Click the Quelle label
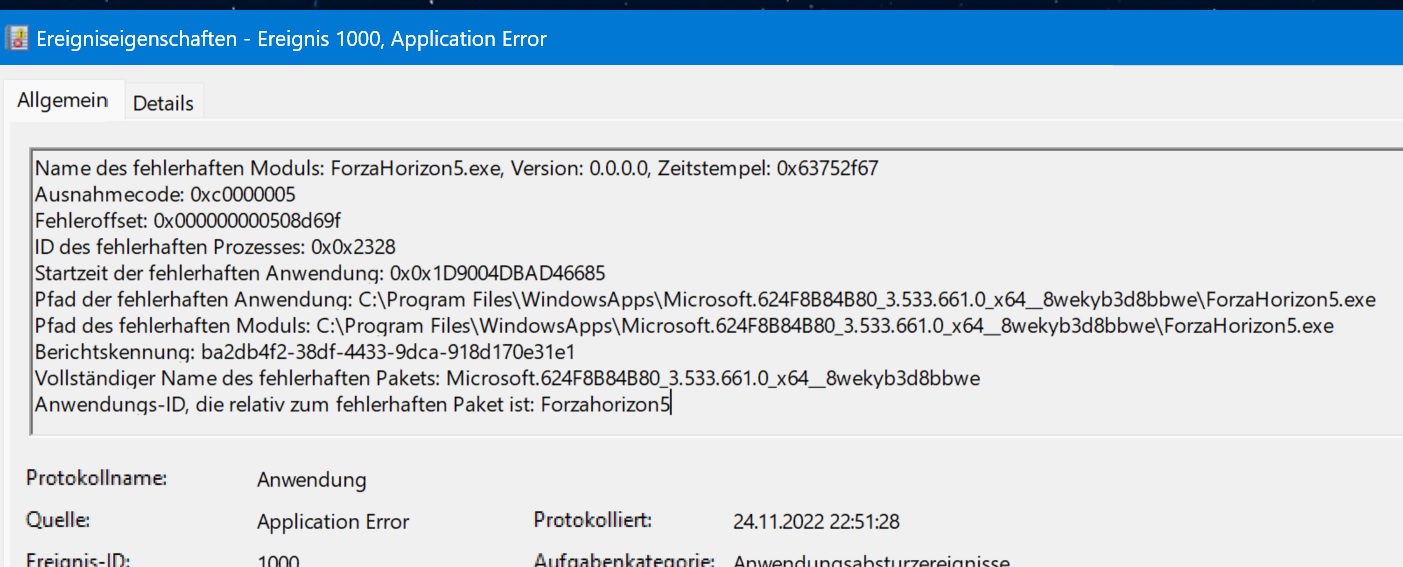The width and height of the screenshot is (1403, 567). pyautogui.click(x=56, y=520)
